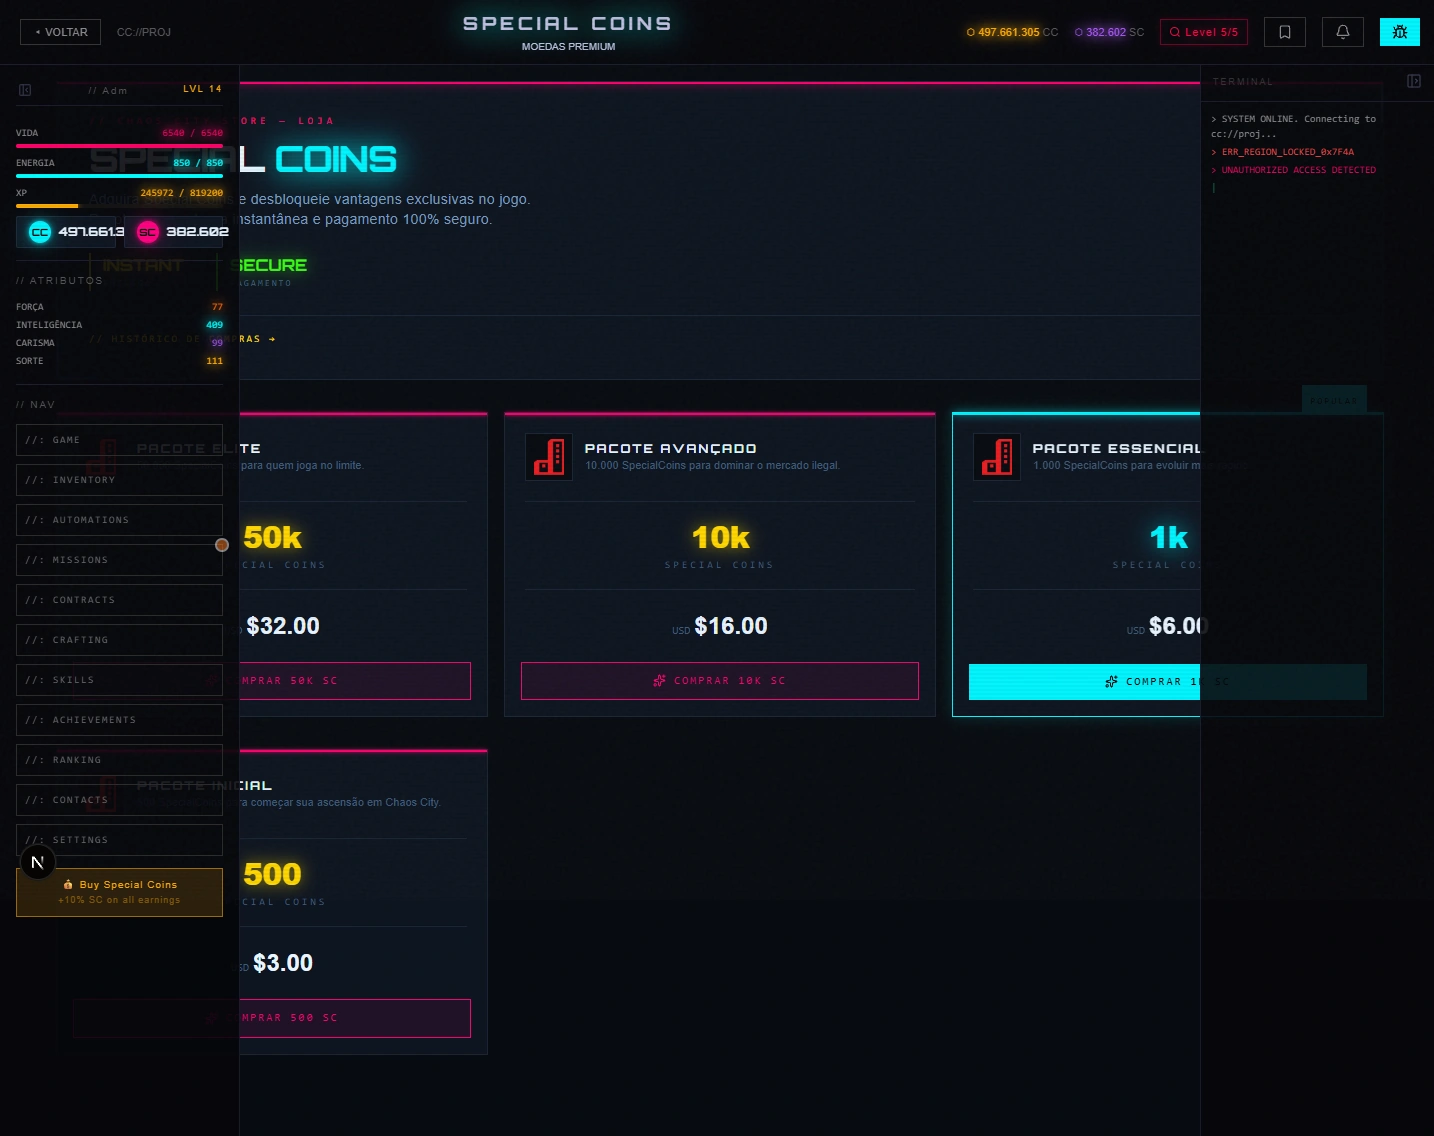1434x1136 pixels.
Task: Click the XP progress bar
Action: point(119,206)
